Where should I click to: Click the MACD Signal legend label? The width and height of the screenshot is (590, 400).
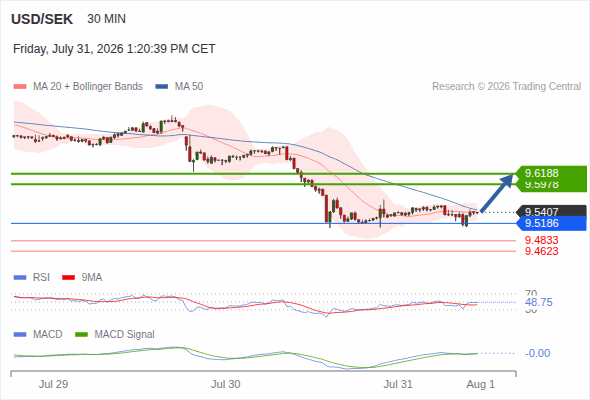(x=125, y=335)
